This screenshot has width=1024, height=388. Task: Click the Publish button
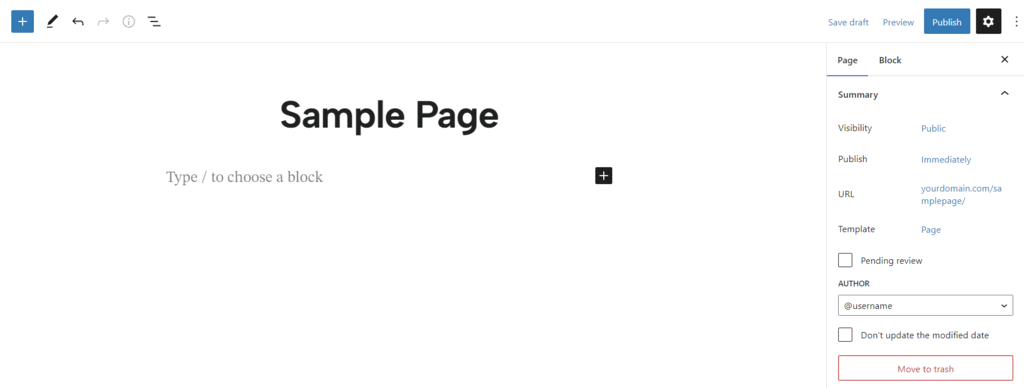(946, 22)
